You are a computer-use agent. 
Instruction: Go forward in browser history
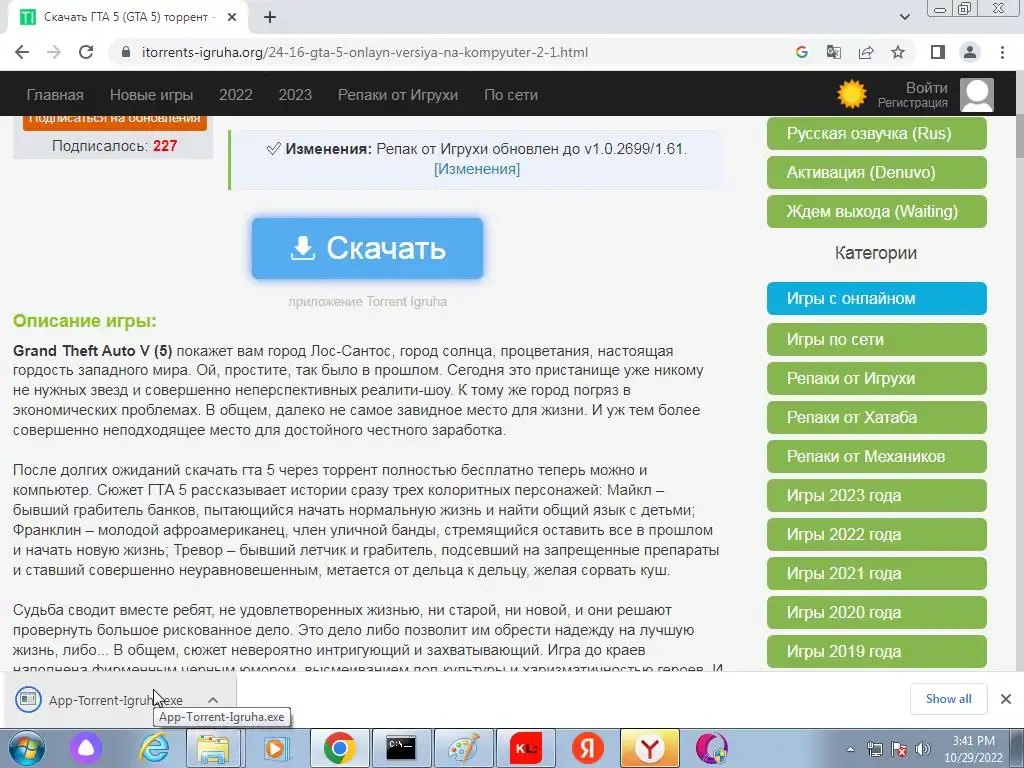click(54, 52)
